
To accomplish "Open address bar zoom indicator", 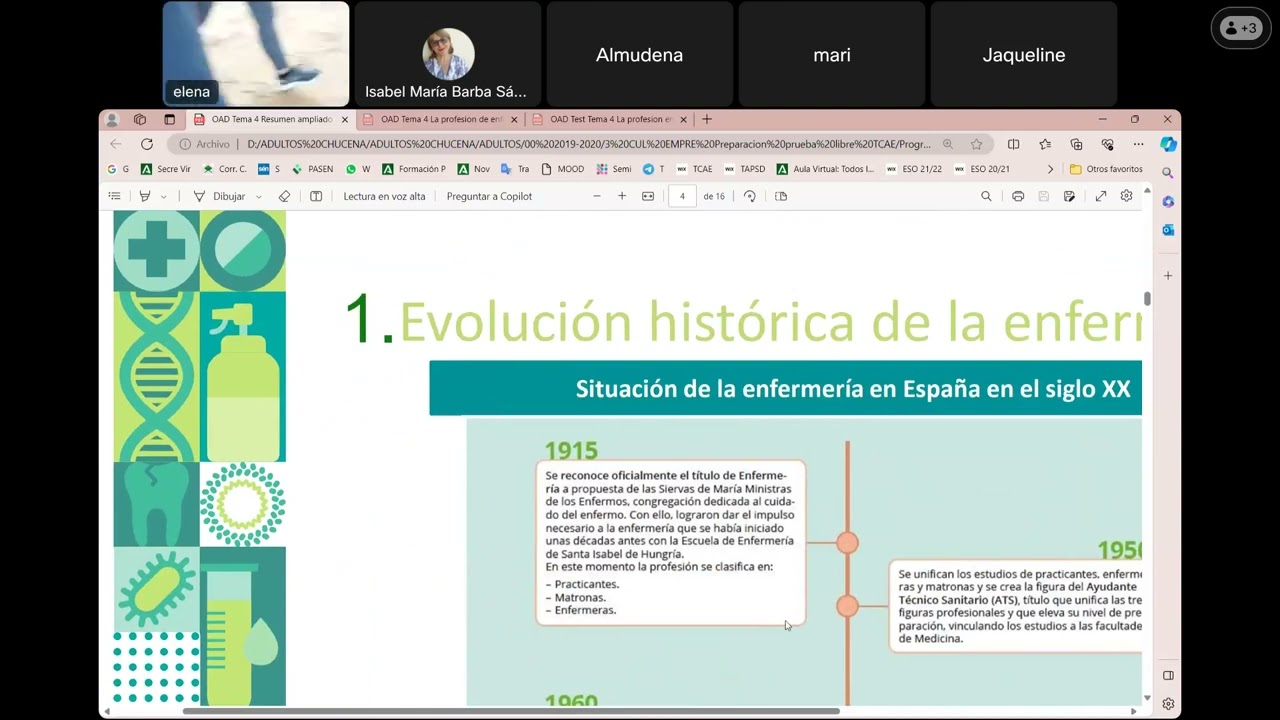I will [x=948, y=144].
